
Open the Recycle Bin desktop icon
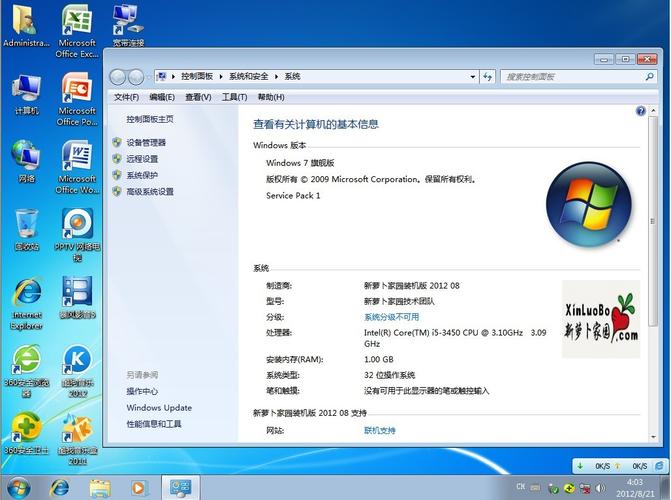[27, 229]
